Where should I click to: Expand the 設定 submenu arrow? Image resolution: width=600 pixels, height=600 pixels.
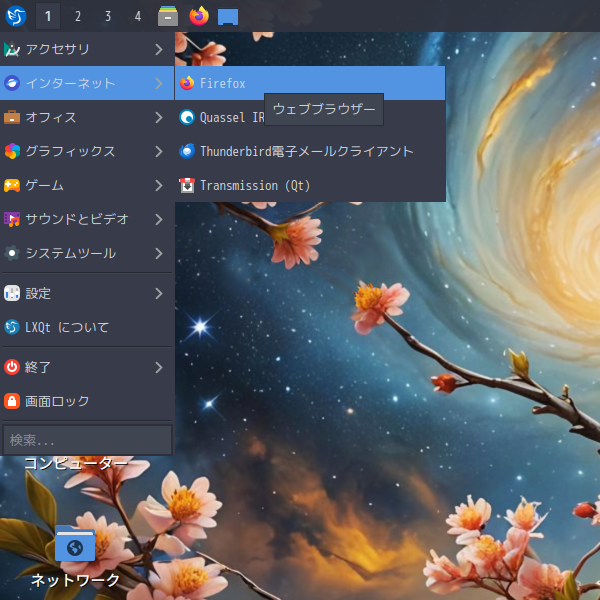[x=159, y=293]
